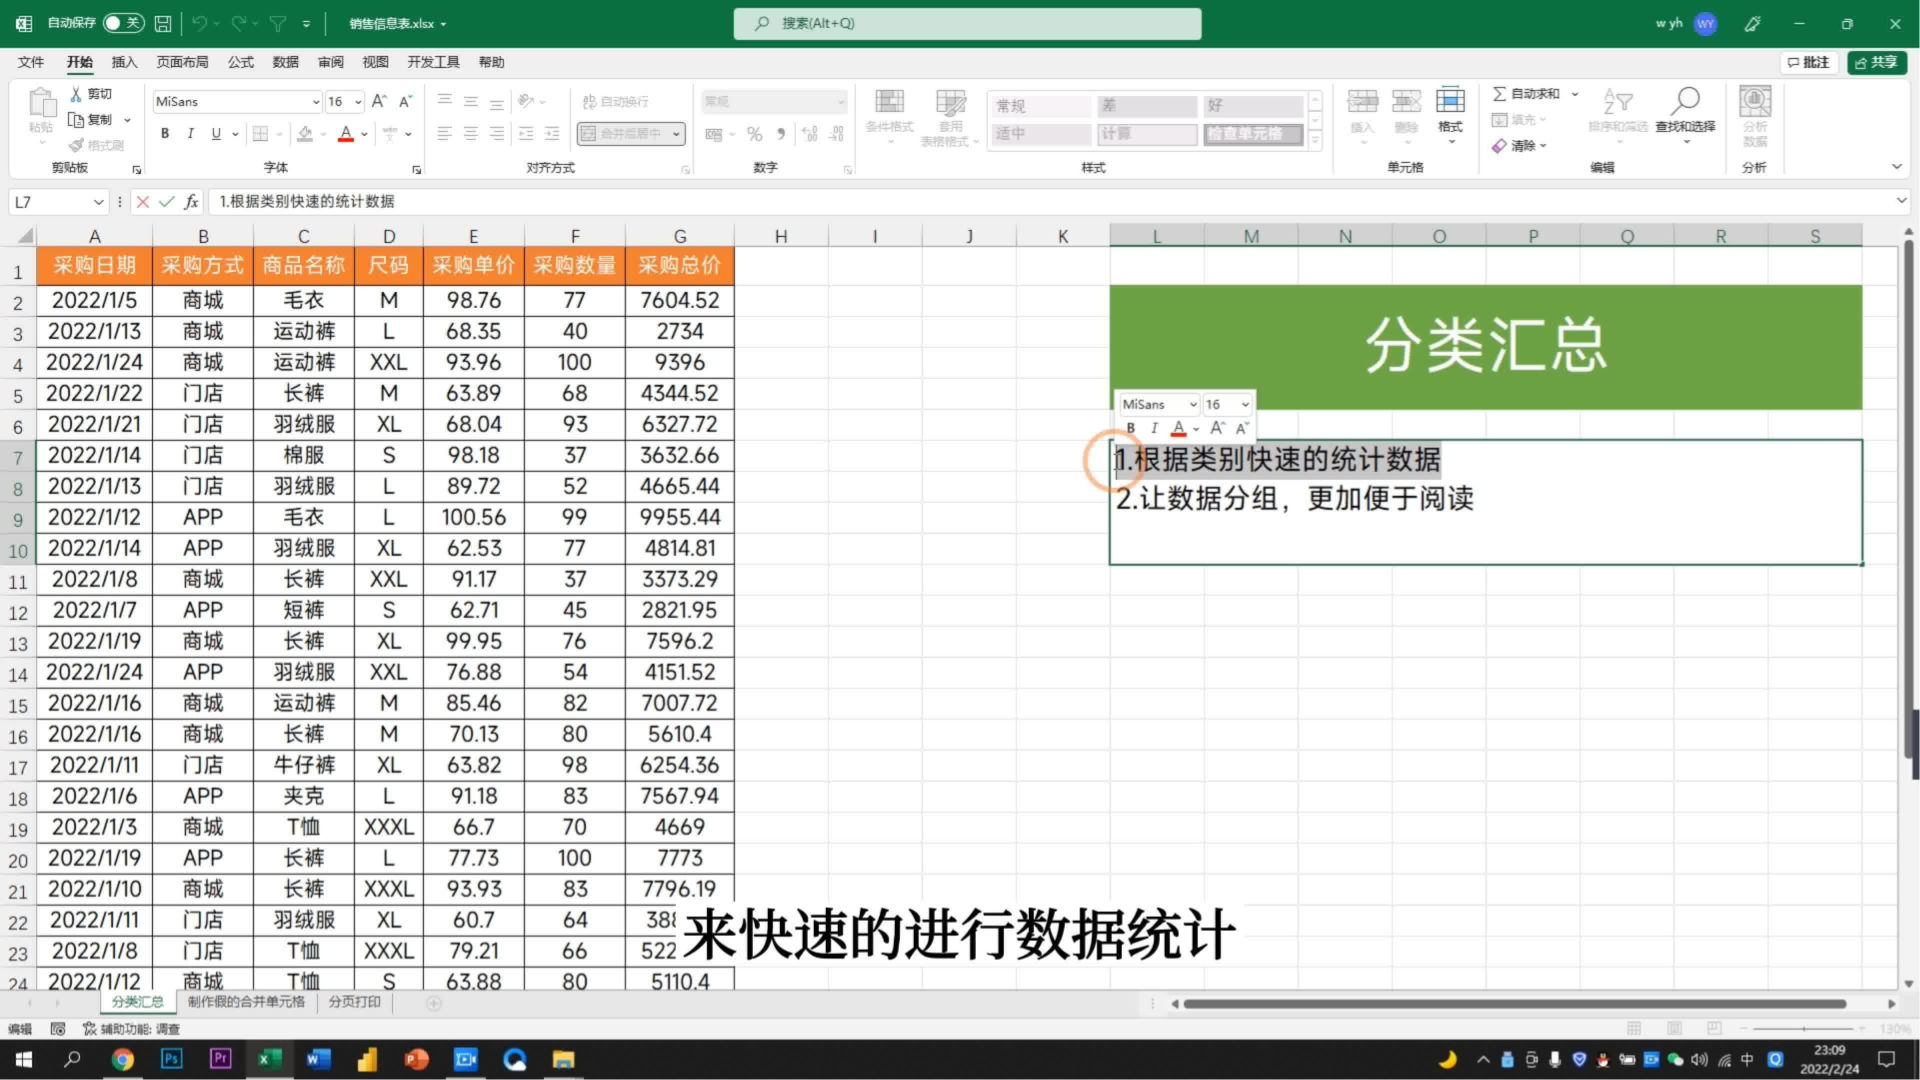Click the insert function fx icon
The height and width of the screenshot is (1080, 1920).
click(191, 202)
